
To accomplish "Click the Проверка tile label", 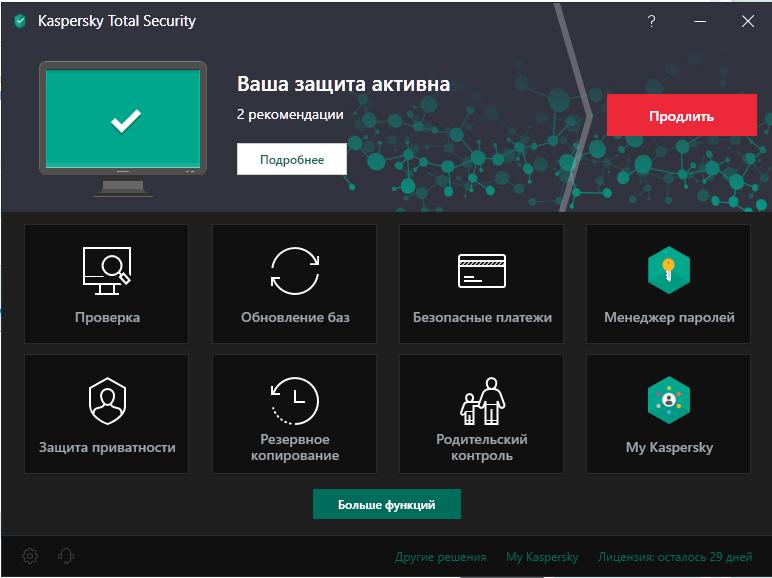I will [x=107, y=318].
